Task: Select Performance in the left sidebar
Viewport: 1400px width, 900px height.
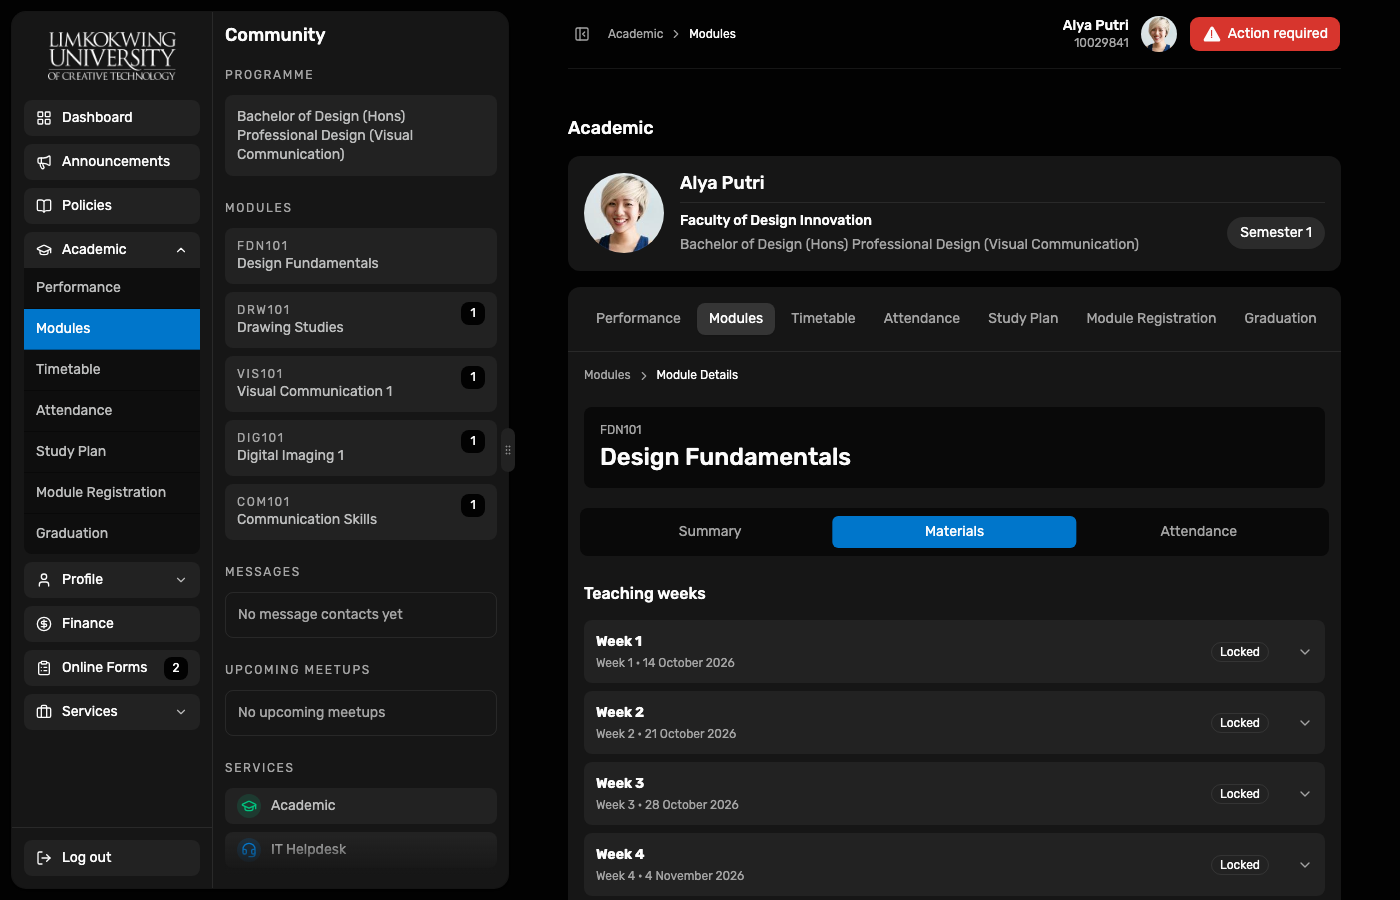Action: 112,288
